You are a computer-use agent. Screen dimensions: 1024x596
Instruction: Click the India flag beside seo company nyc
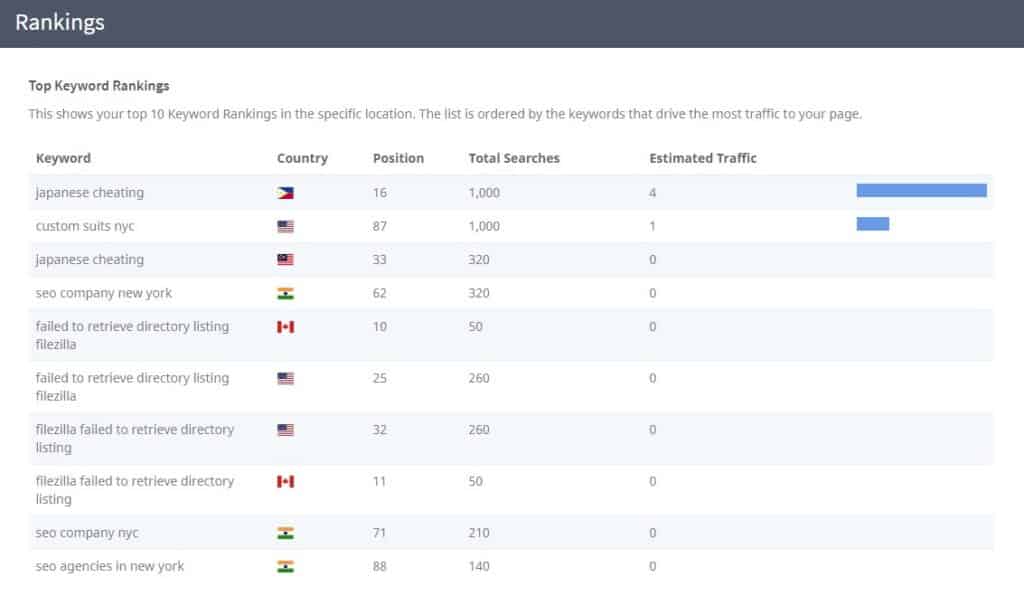tap(287, 532)
